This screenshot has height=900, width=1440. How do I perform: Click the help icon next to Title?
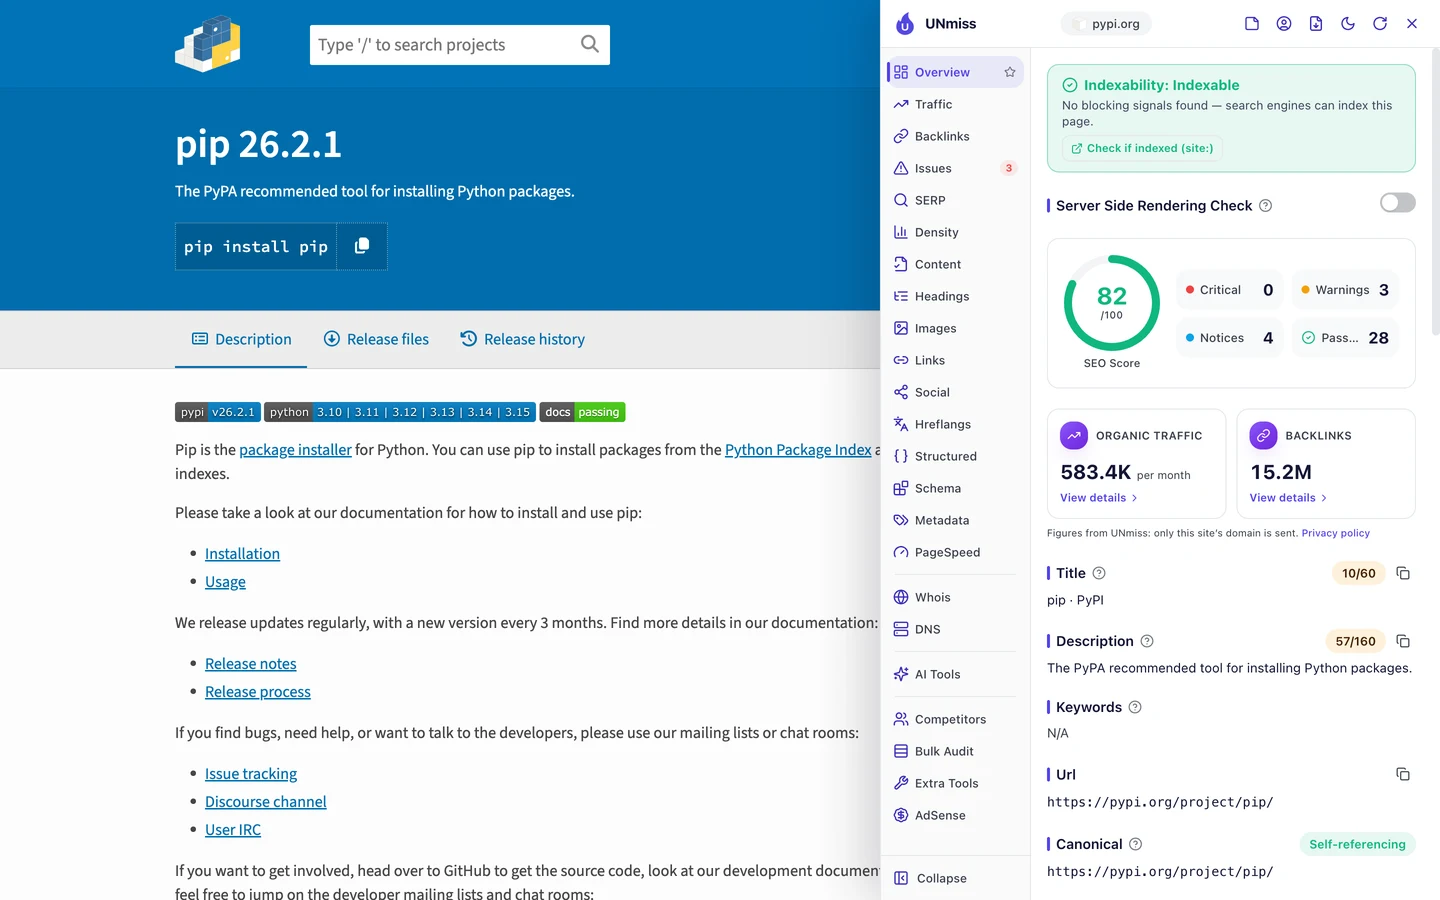coord(1099,573)
